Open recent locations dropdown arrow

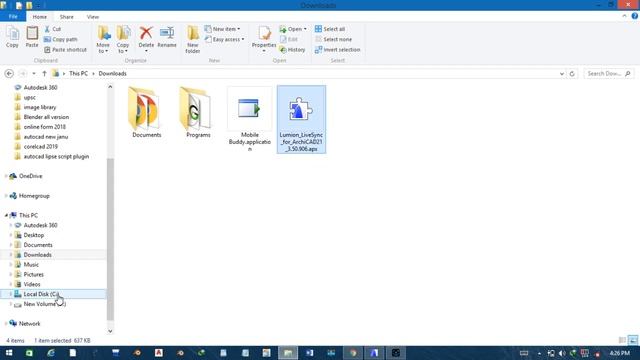point(34,73)
